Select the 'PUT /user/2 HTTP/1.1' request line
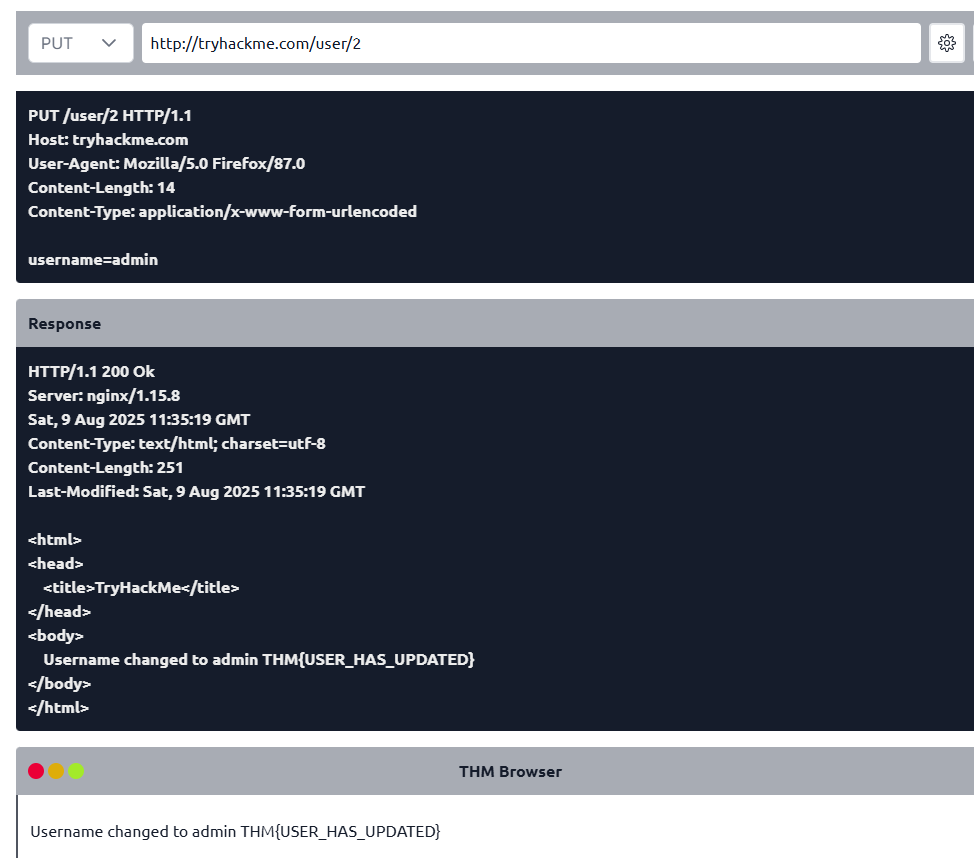This screenshot has width=974, height=858. click(x=110, y=116)
